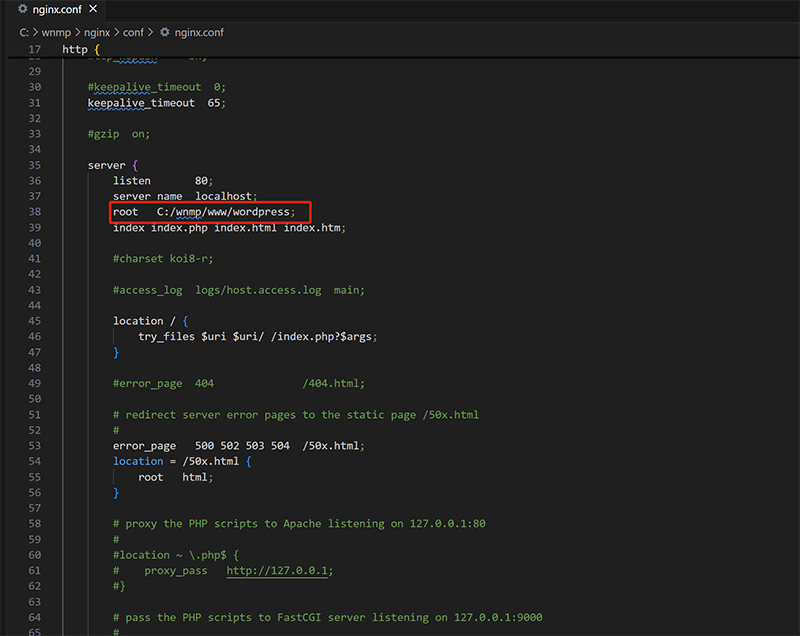
Task: Click line number 54 in gutter
Action: click(x=34, y=461)
